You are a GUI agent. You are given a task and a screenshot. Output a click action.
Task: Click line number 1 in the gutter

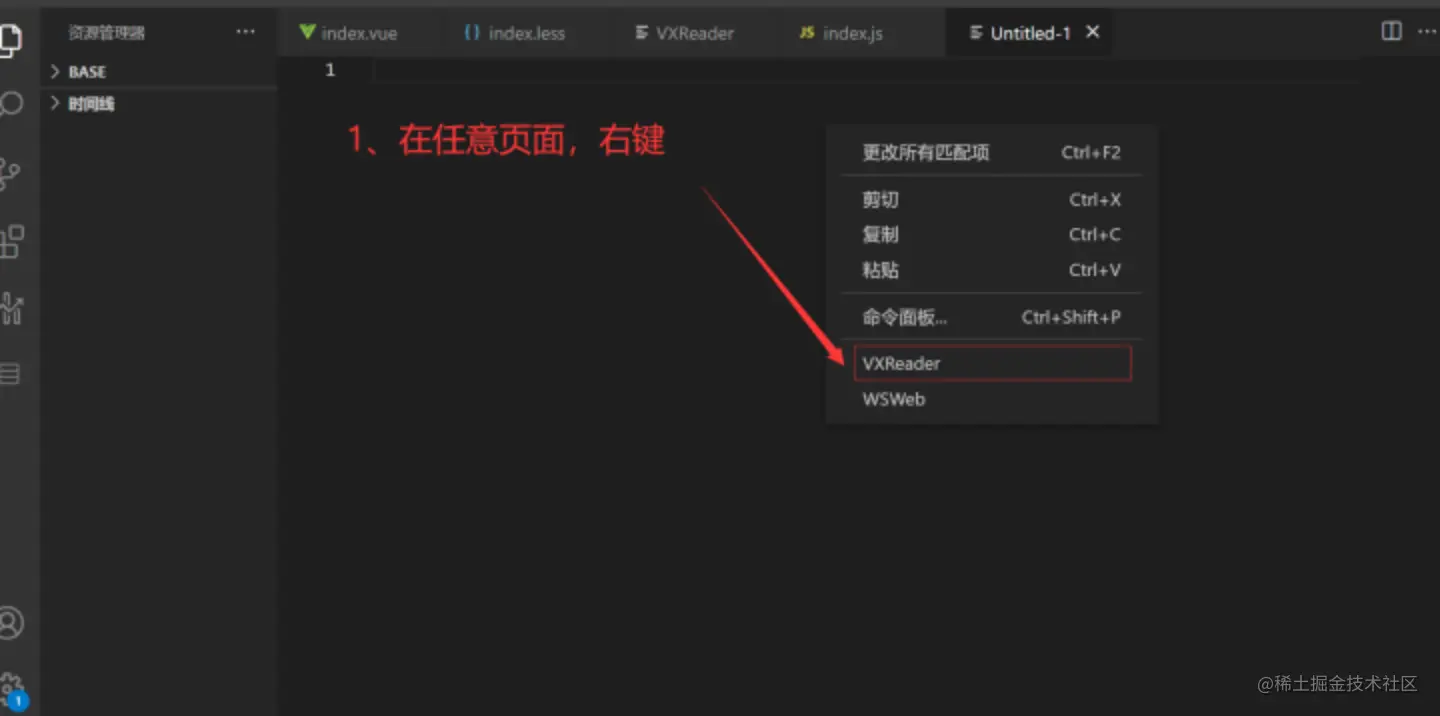(330, 70)
